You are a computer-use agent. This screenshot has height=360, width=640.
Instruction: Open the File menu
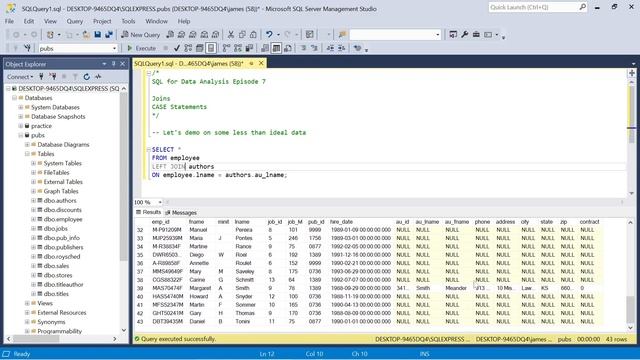[9, 21]
